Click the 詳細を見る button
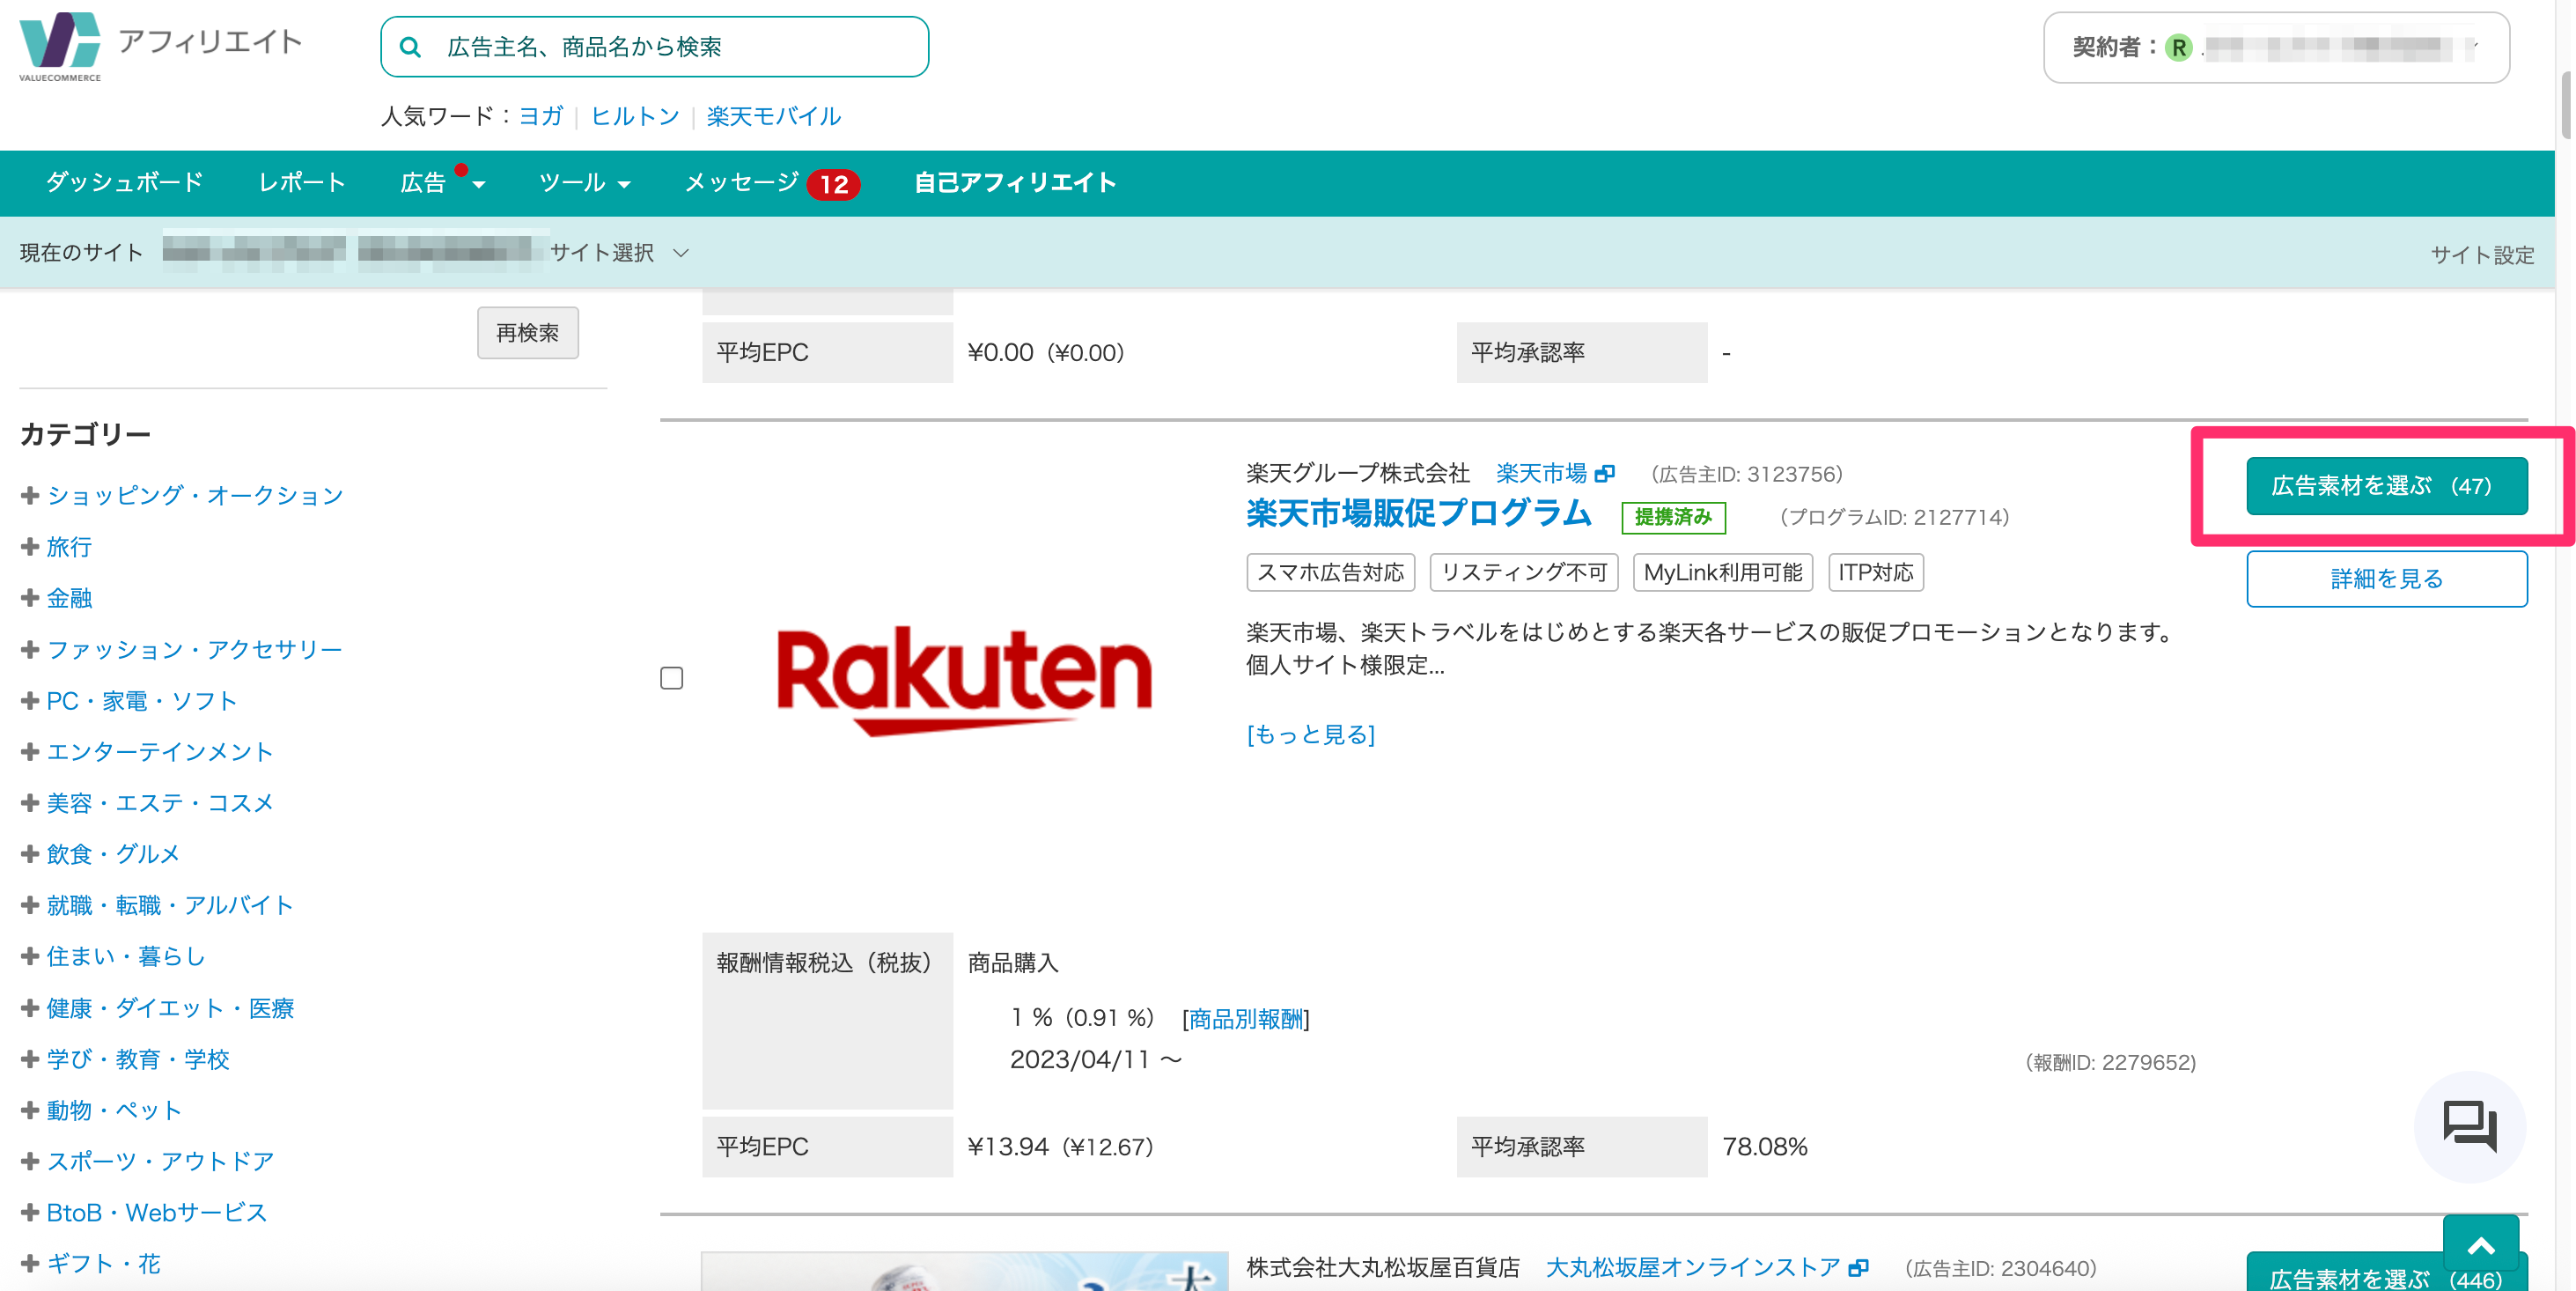The image size is (2576, 1291). point(2386,579)
